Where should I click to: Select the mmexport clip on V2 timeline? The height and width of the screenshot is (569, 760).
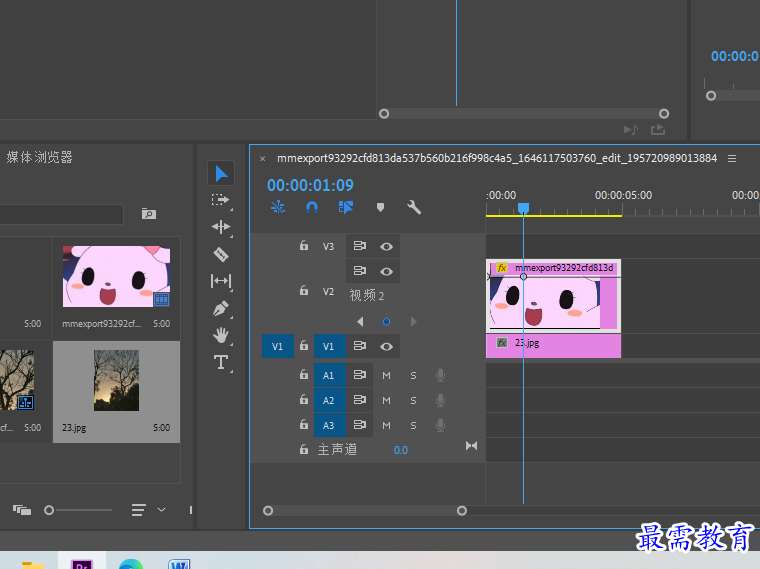tap(554, 296)
